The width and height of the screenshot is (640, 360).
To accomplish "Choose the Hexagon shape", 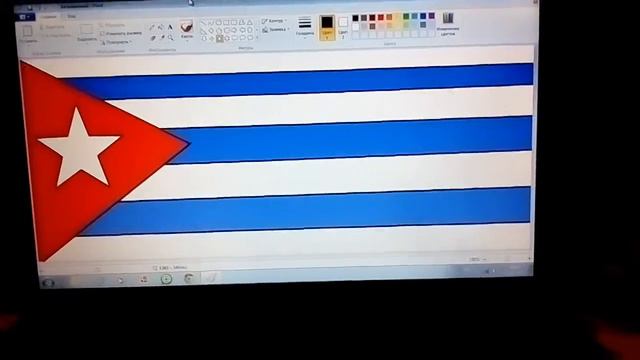I will click(227, 31).
